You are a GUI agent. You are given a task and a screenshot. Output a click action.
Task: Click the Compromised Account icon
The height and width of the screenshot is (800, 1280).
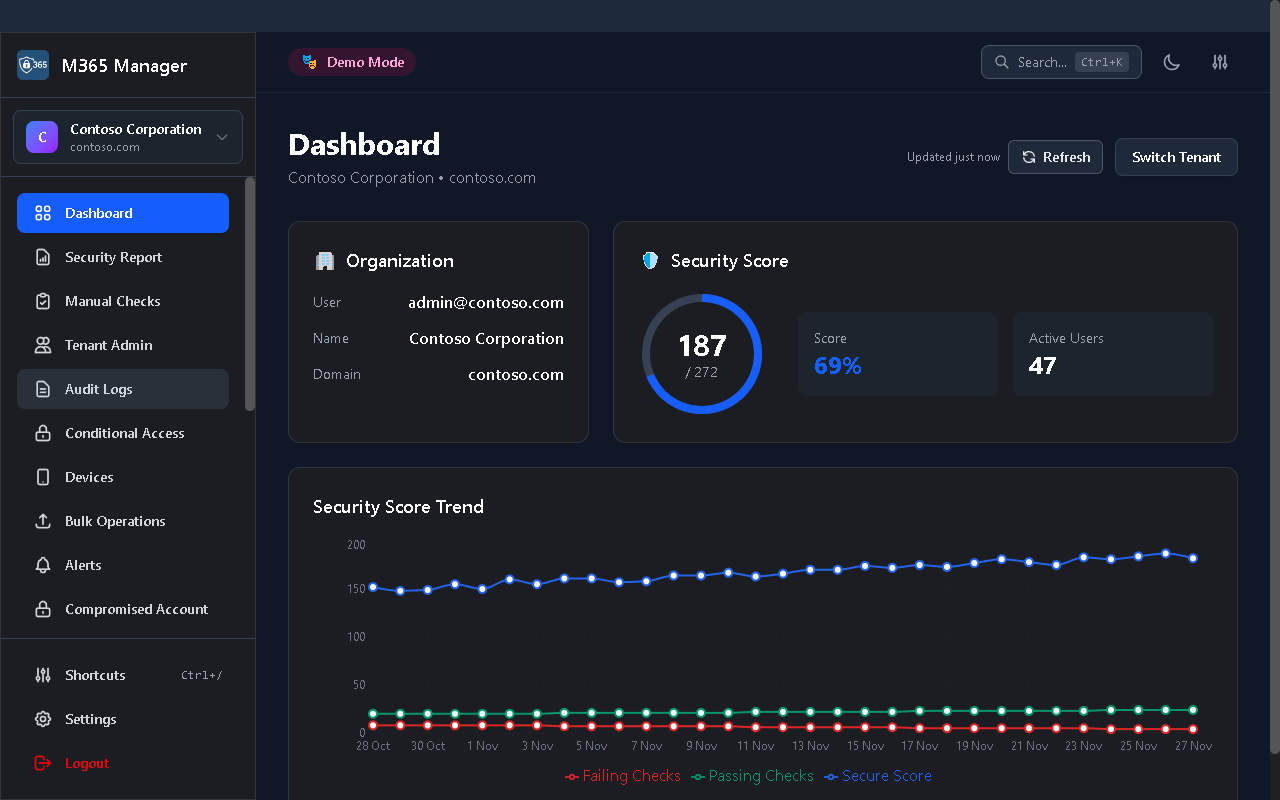41,609
